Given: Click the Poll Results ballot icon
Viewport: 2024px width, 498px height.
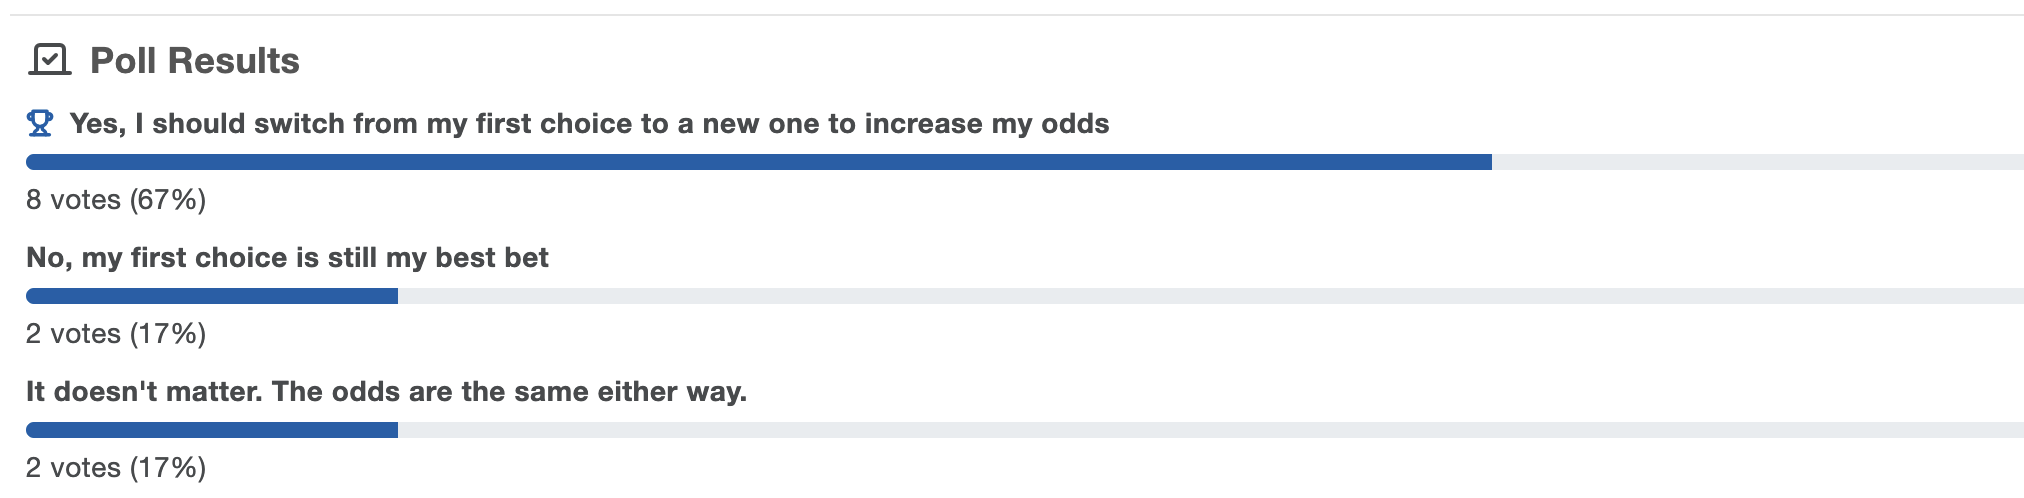Looking at the screenshot, I should (x=49, y=61).
